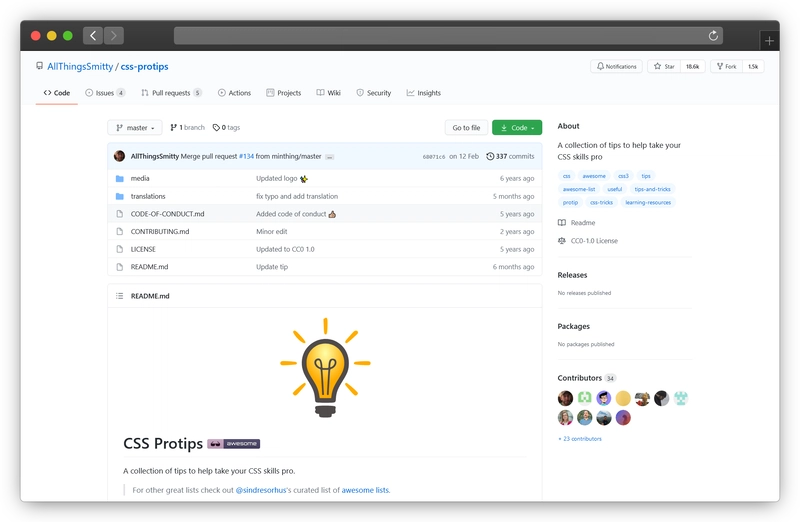
Task: Open the css-protips repository name link
Action: 144,66
